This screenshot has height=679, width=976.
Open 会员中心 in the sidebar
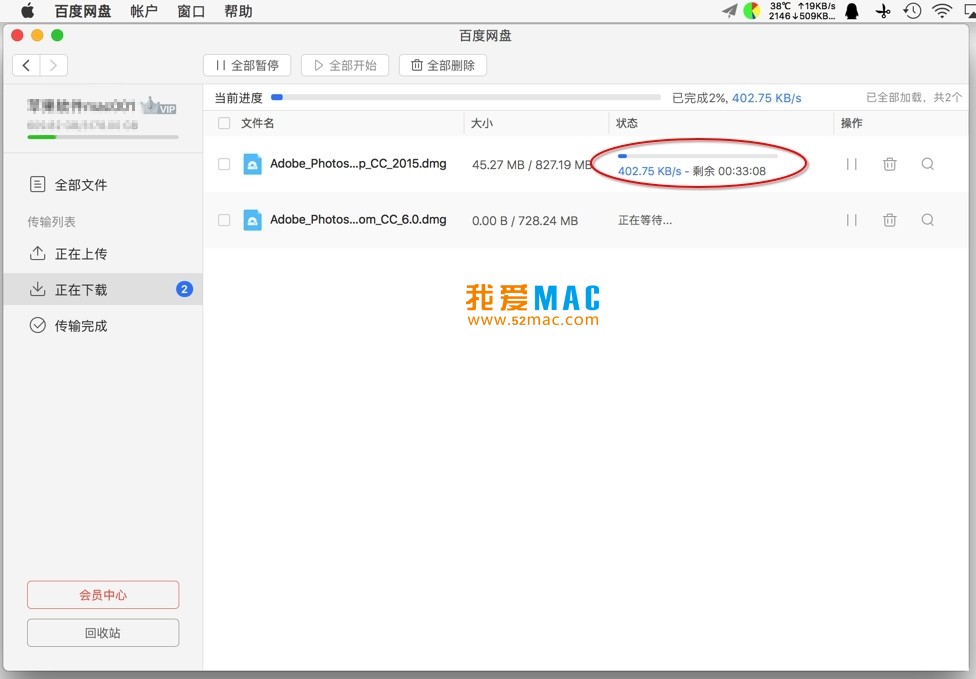point(103,595)
